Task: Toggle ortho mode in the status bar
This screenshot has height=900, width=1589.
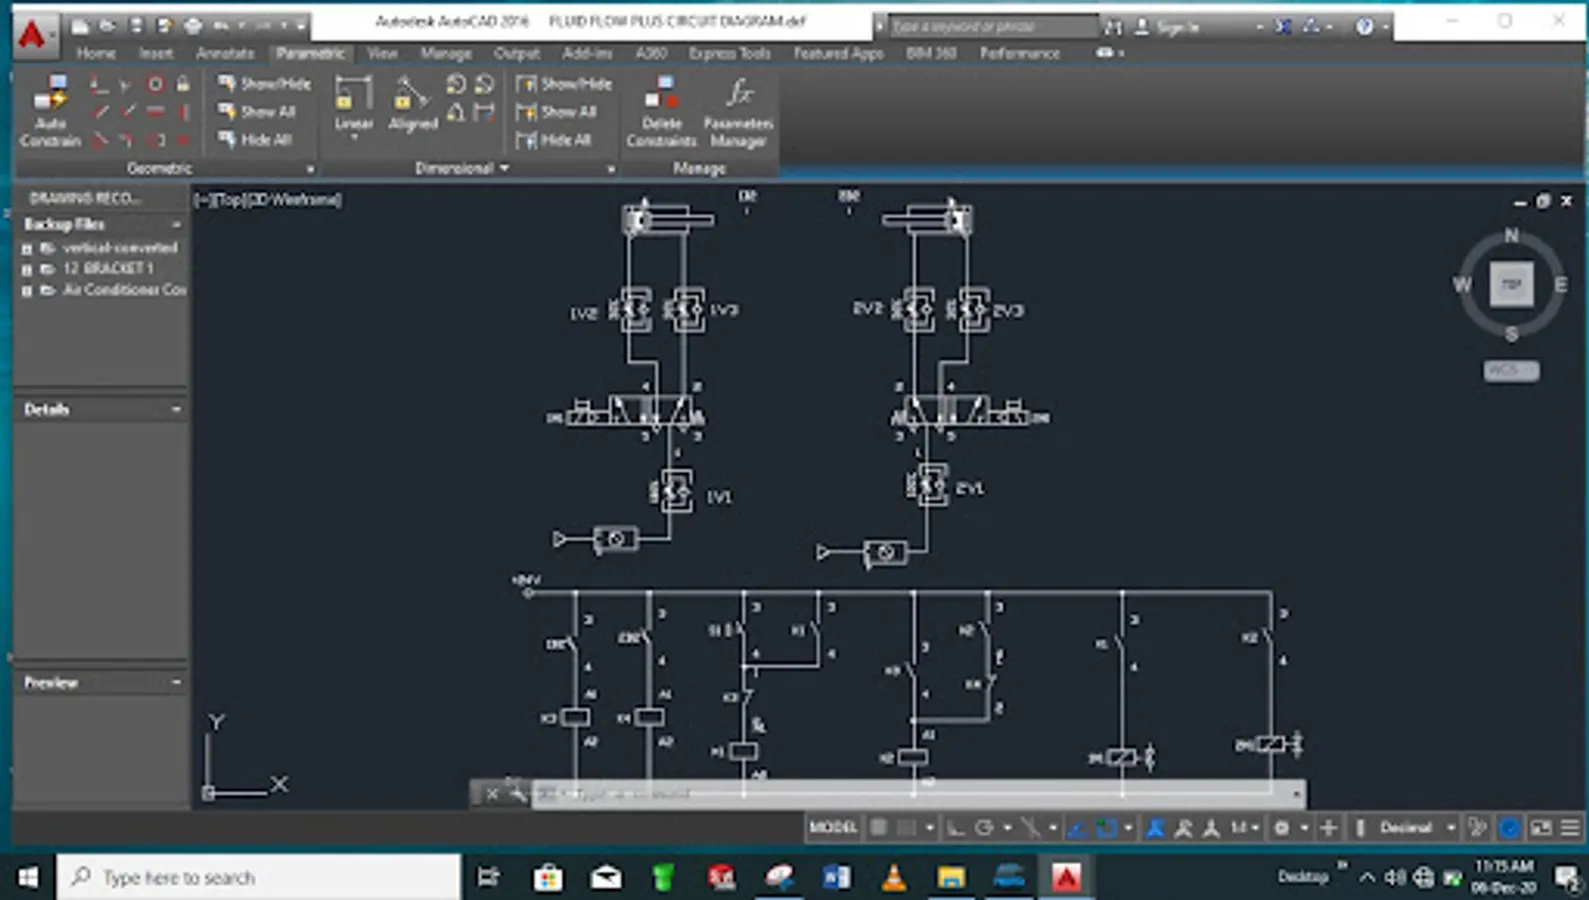Action: (956, 827)
